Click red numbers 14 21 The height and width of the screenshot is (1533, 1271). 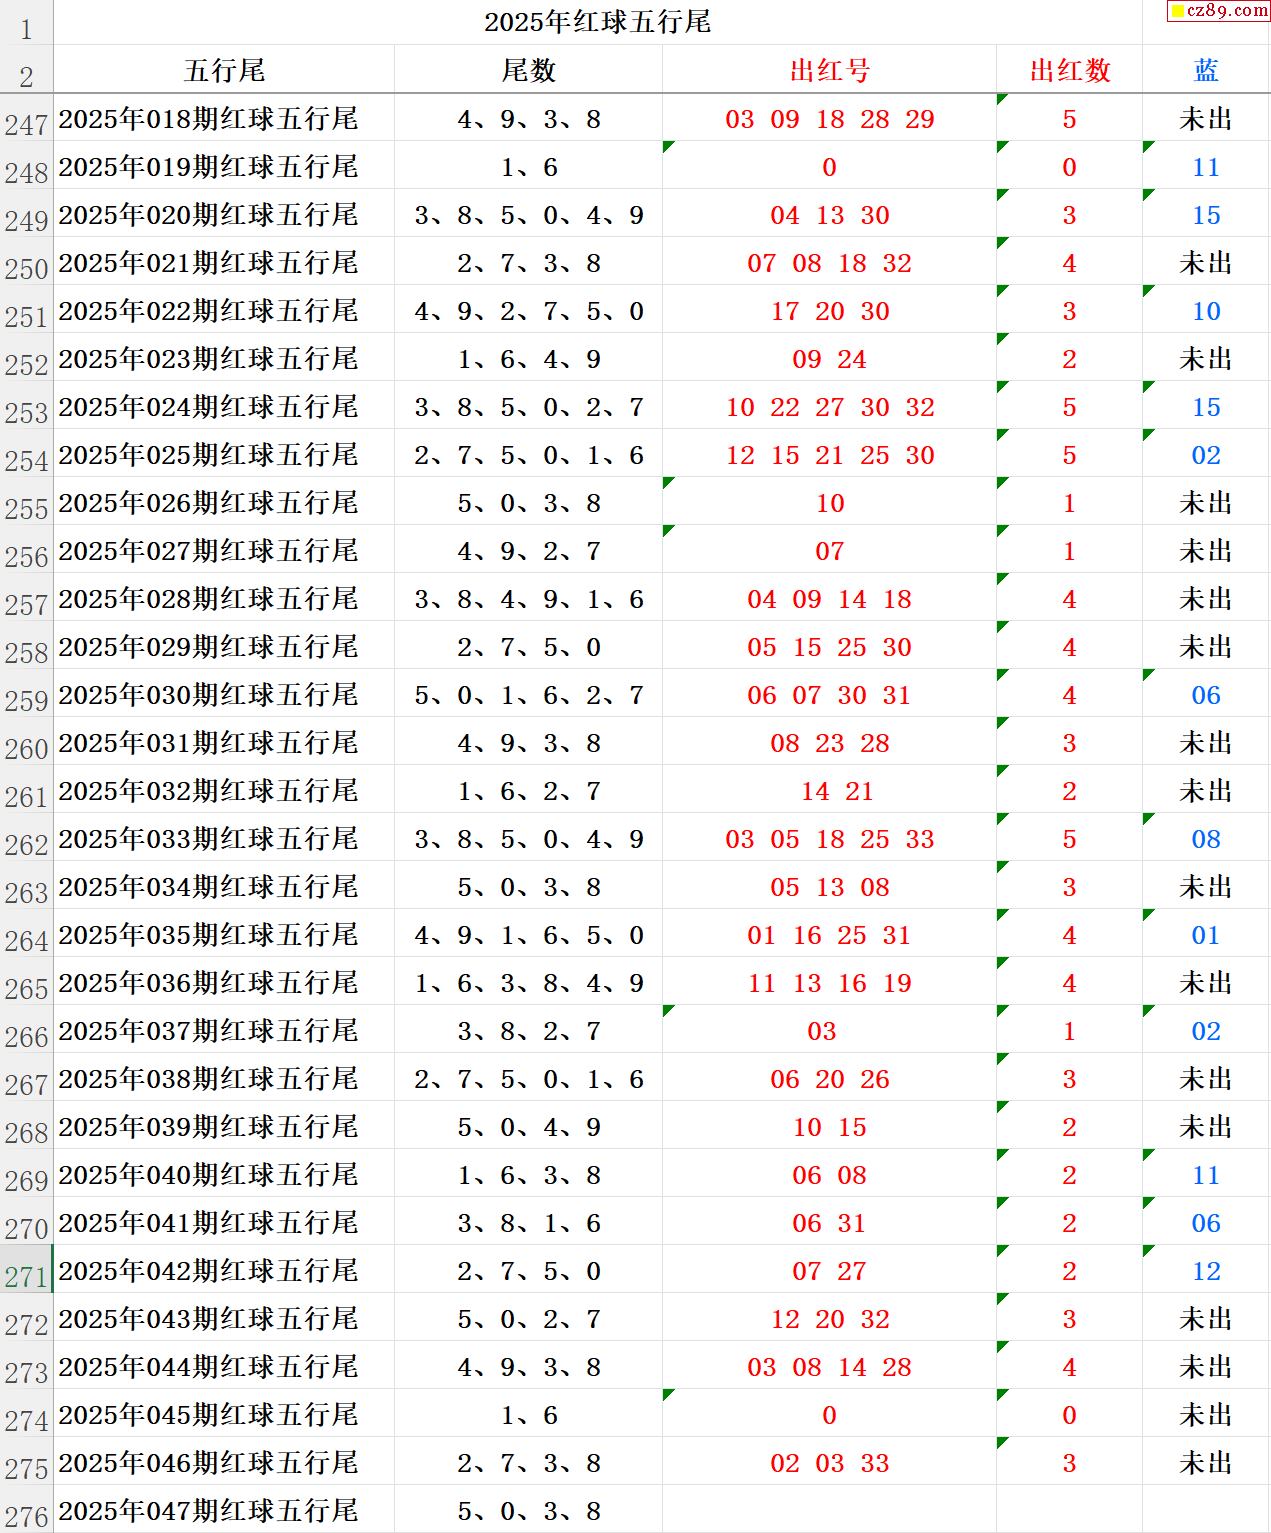click(837, 791)
